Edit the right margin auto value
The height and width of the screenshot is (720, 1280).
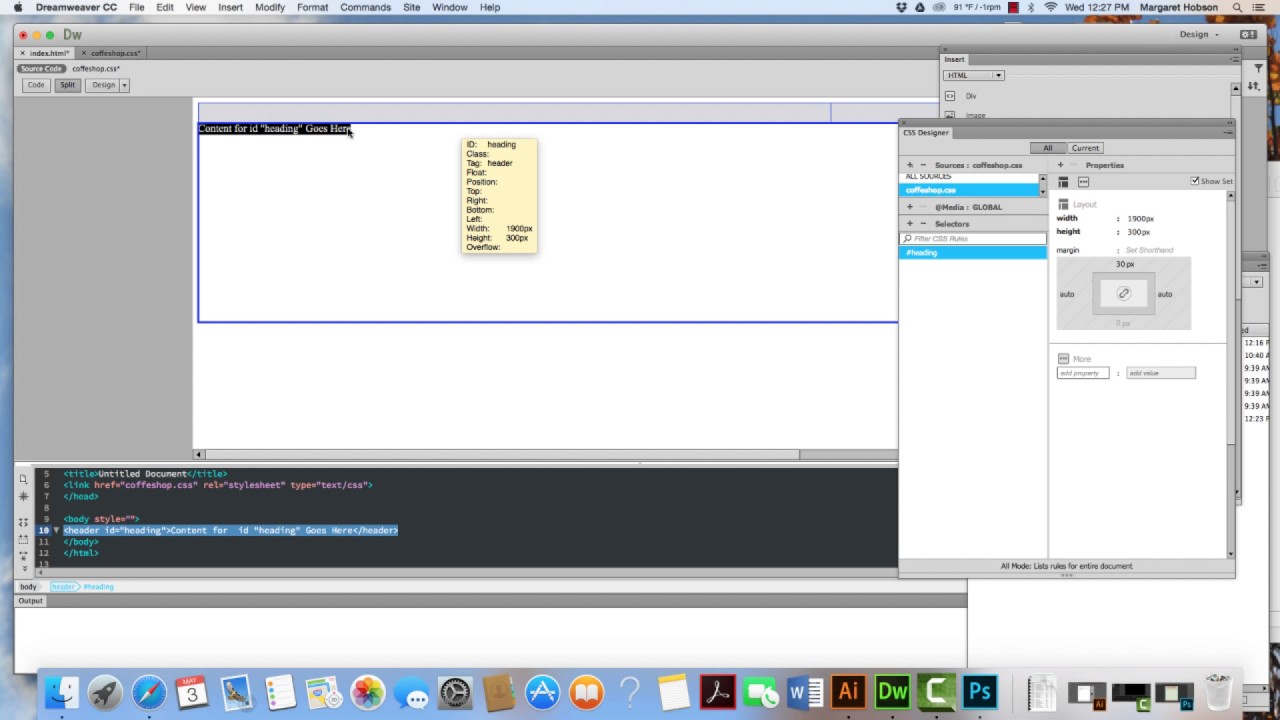tap(1165, 294)
